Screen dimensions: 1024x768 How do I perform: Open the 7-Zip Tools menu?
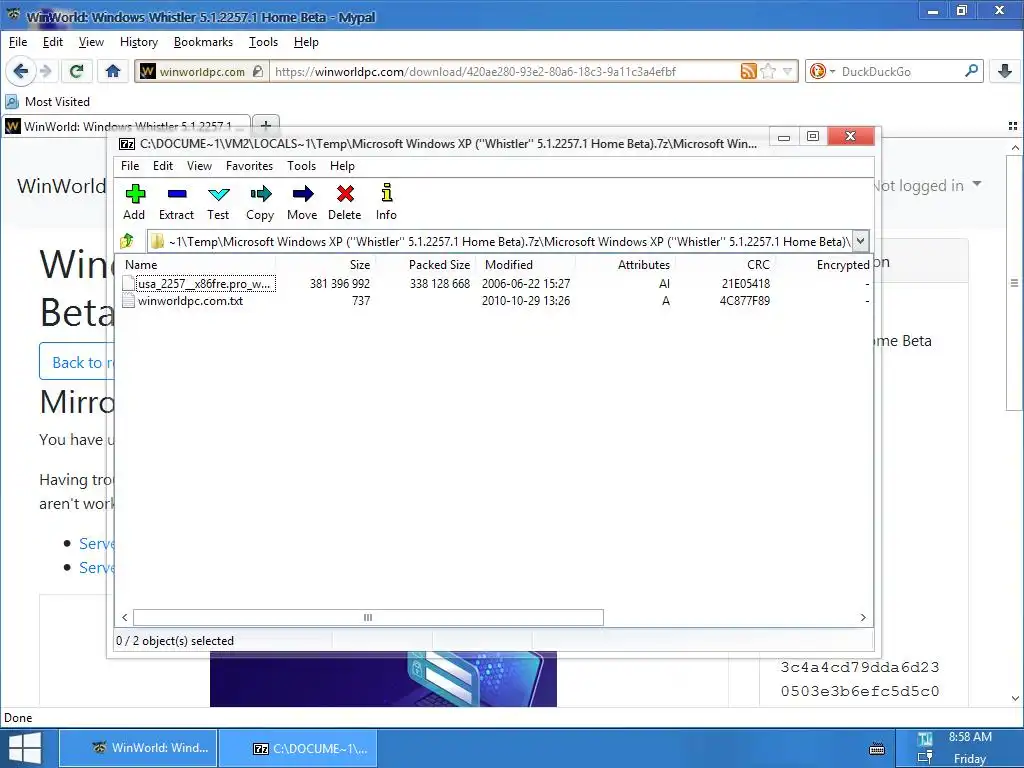tap(301, 166)
